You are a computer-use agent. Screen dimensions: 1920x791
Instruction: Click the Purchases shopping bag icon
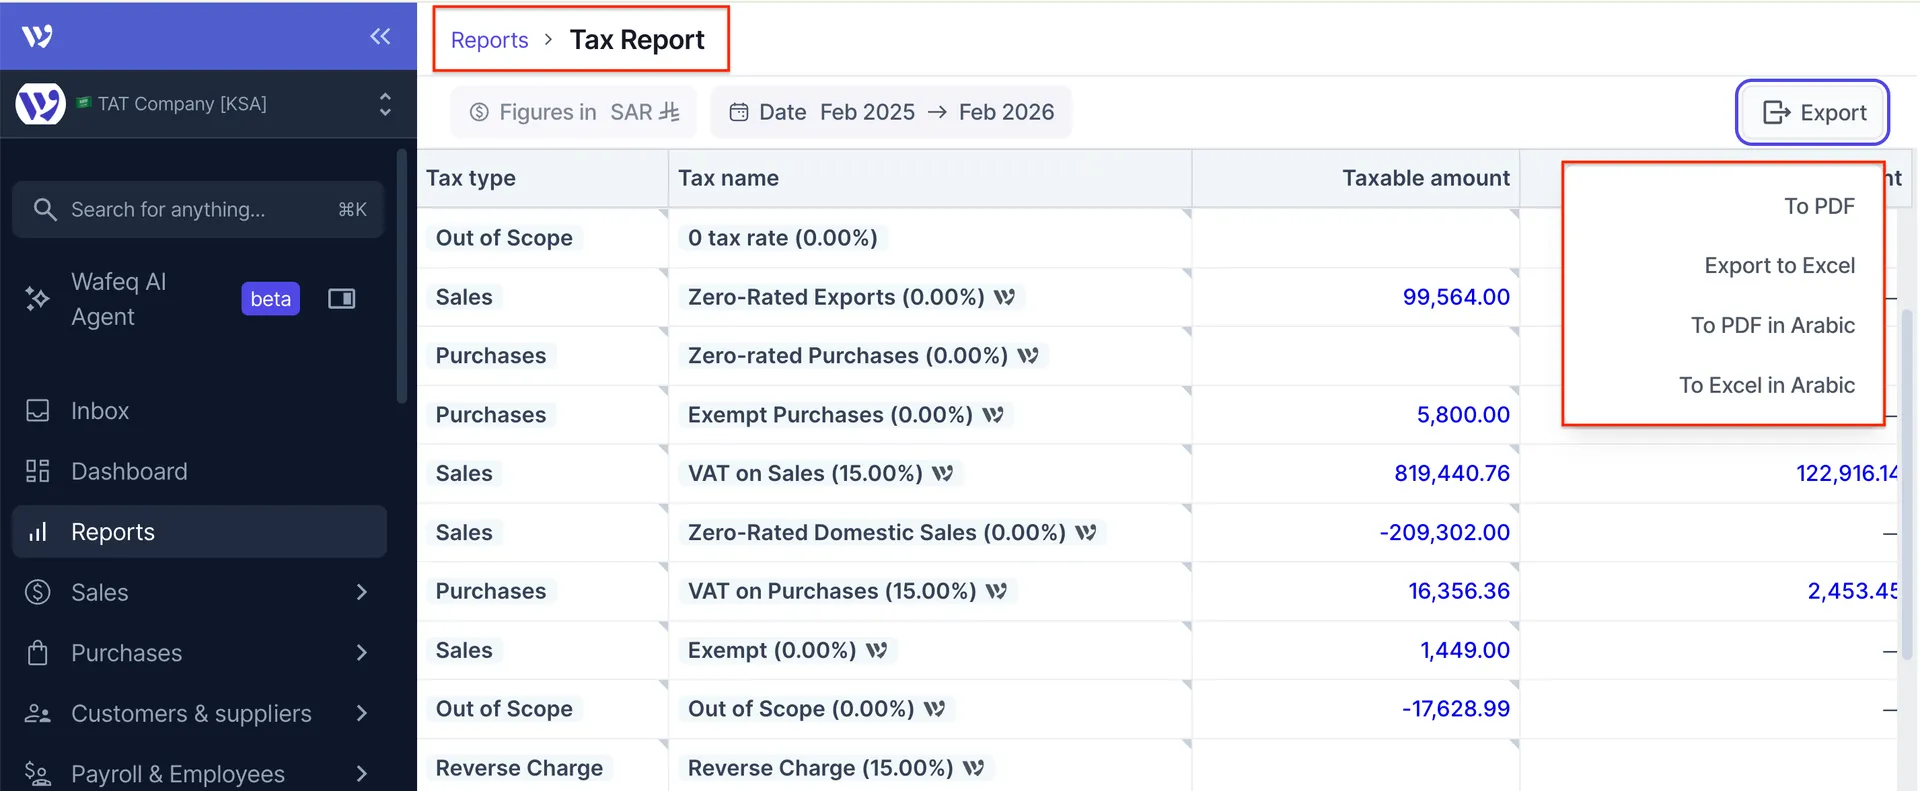point(38,653)
